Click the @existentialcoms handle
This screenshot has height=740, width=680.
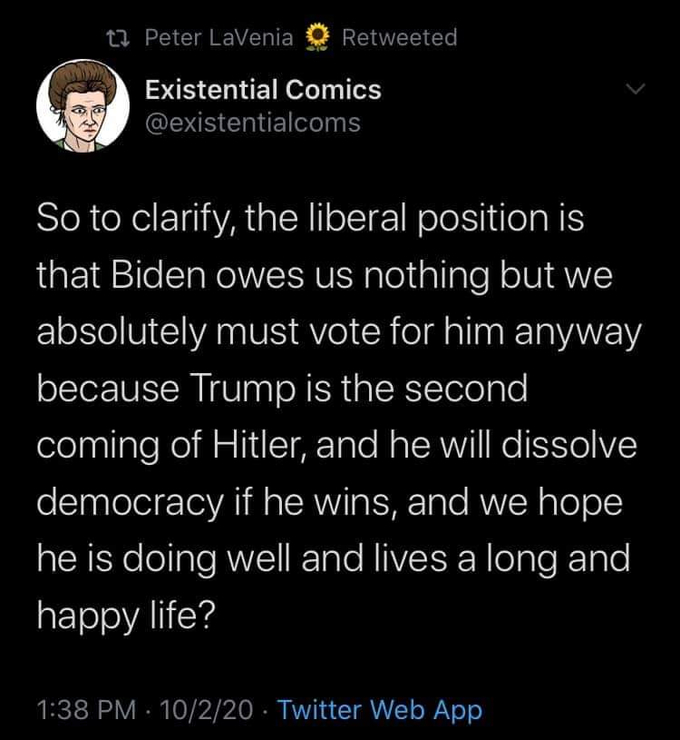(252, 123)
